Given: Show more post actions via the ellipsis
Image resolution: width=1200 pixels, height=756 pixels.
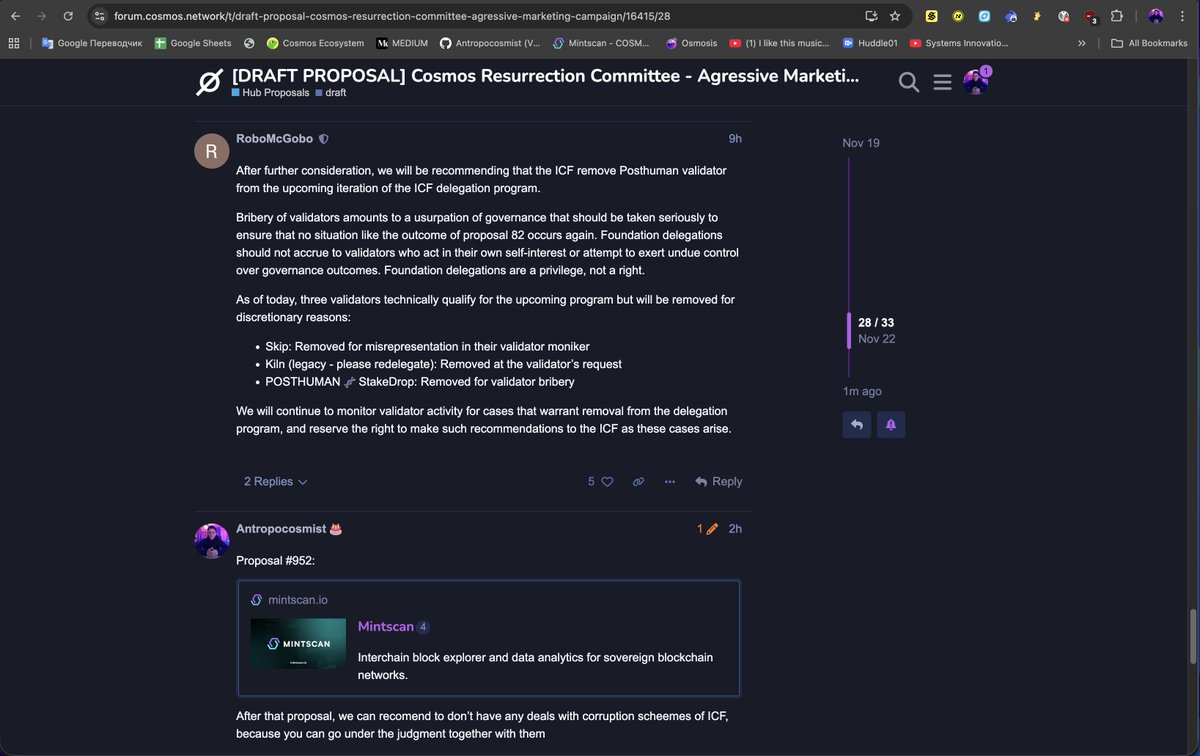Looking at the screenshot, I should [669, 481].
